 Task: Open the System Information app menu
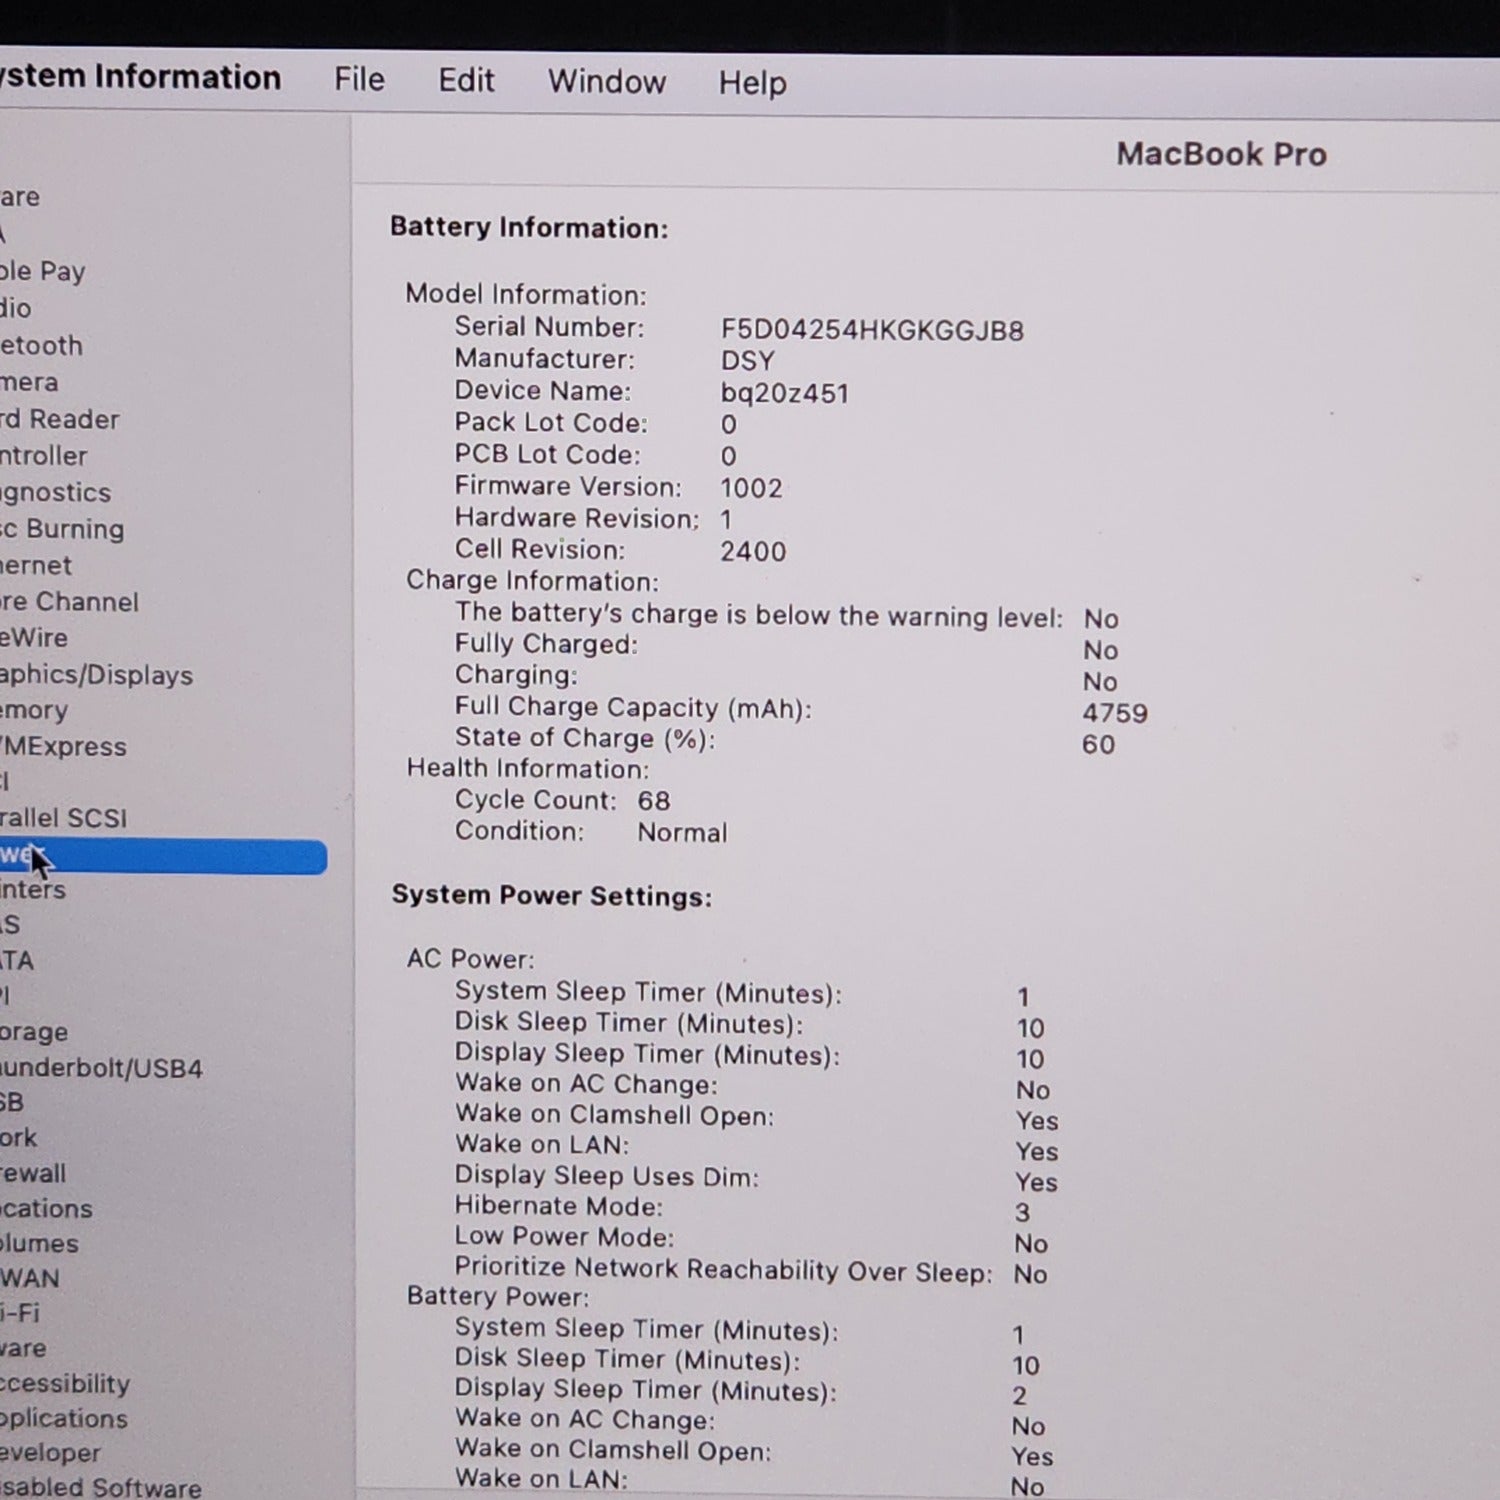coord(140,78)
